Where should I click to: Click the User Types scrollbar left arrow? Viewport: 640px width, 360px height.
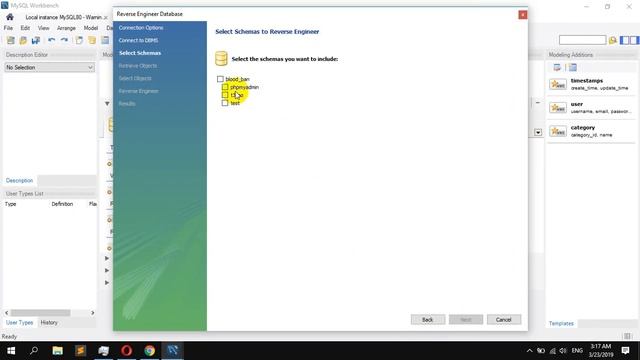click(x=7, y=313)
